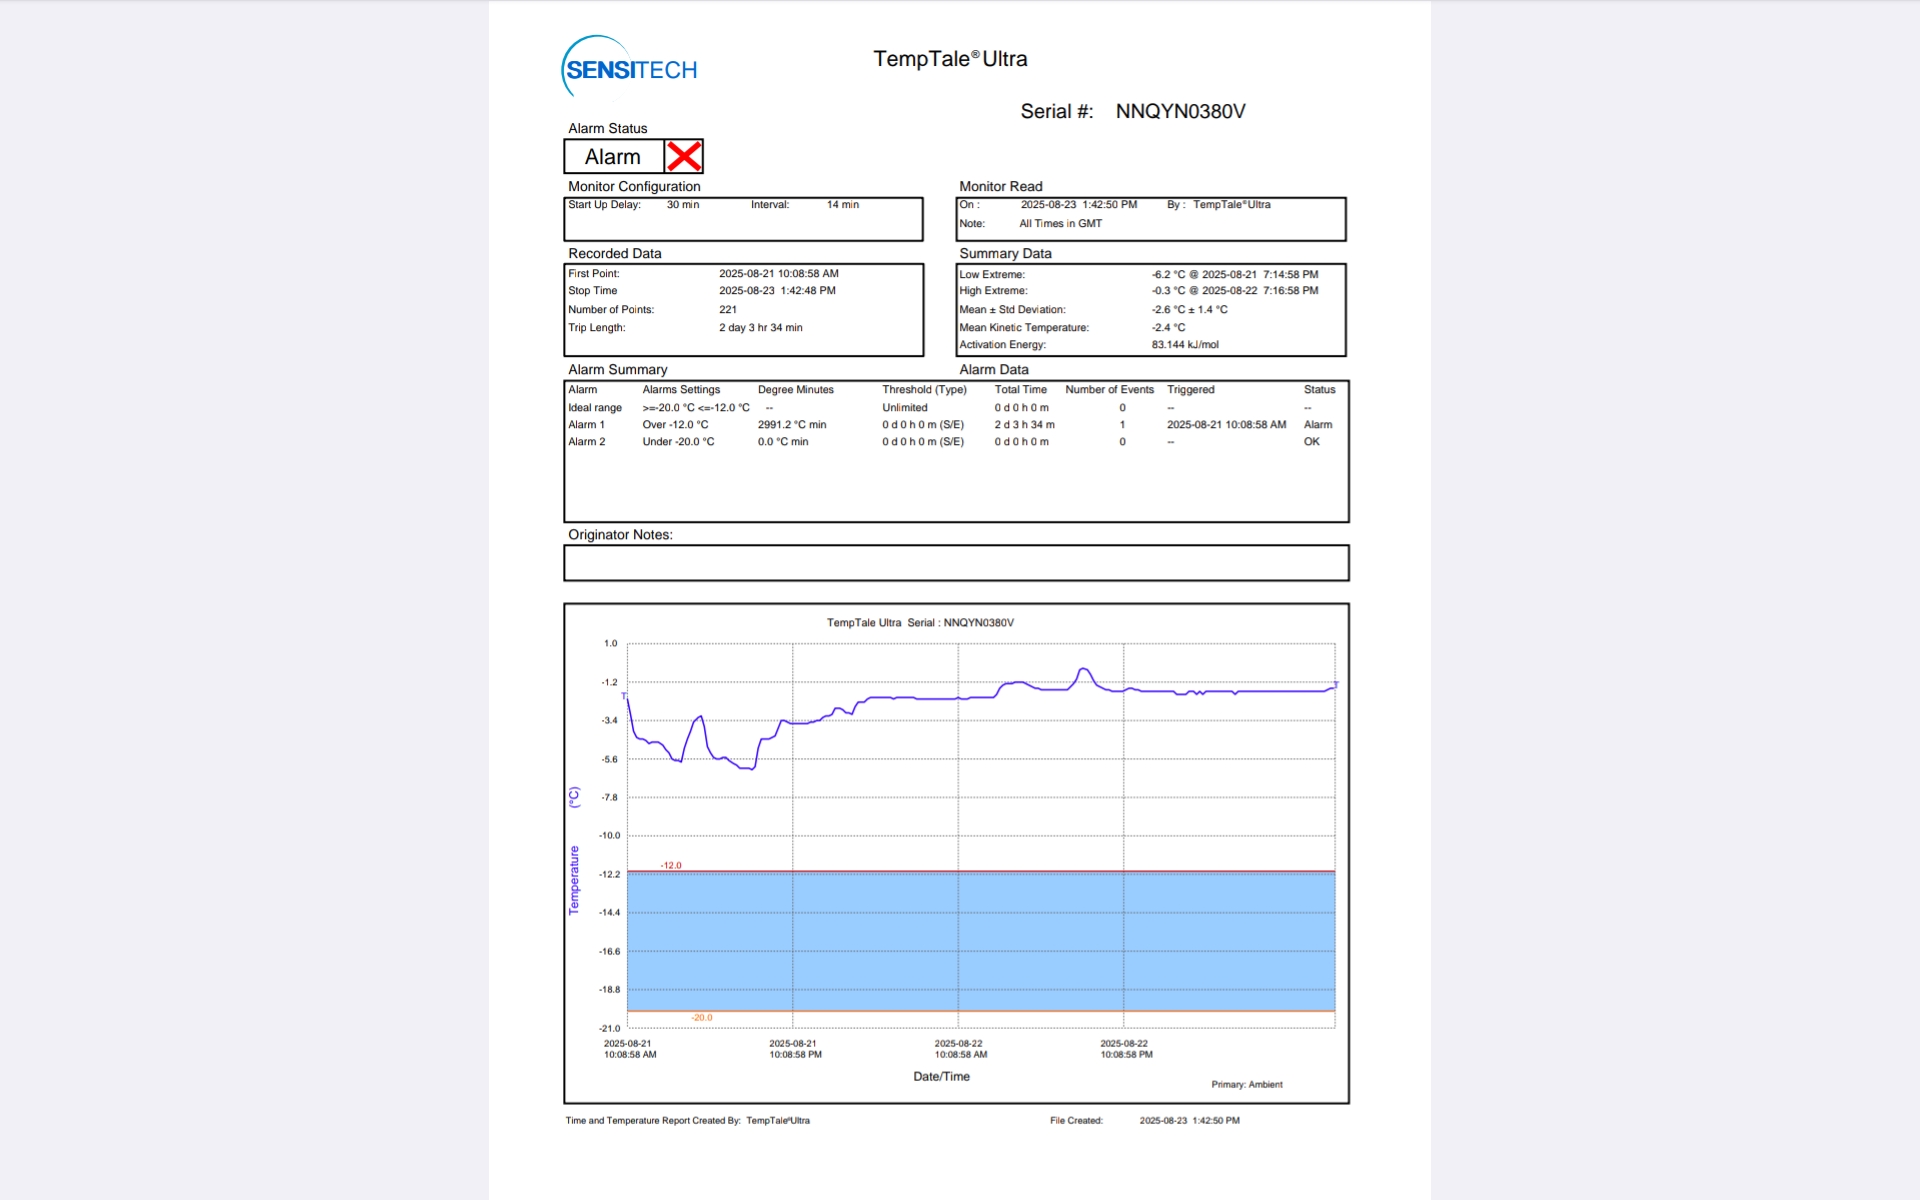Click the chart title TempTale Ultra Serial

coord(919,623)
